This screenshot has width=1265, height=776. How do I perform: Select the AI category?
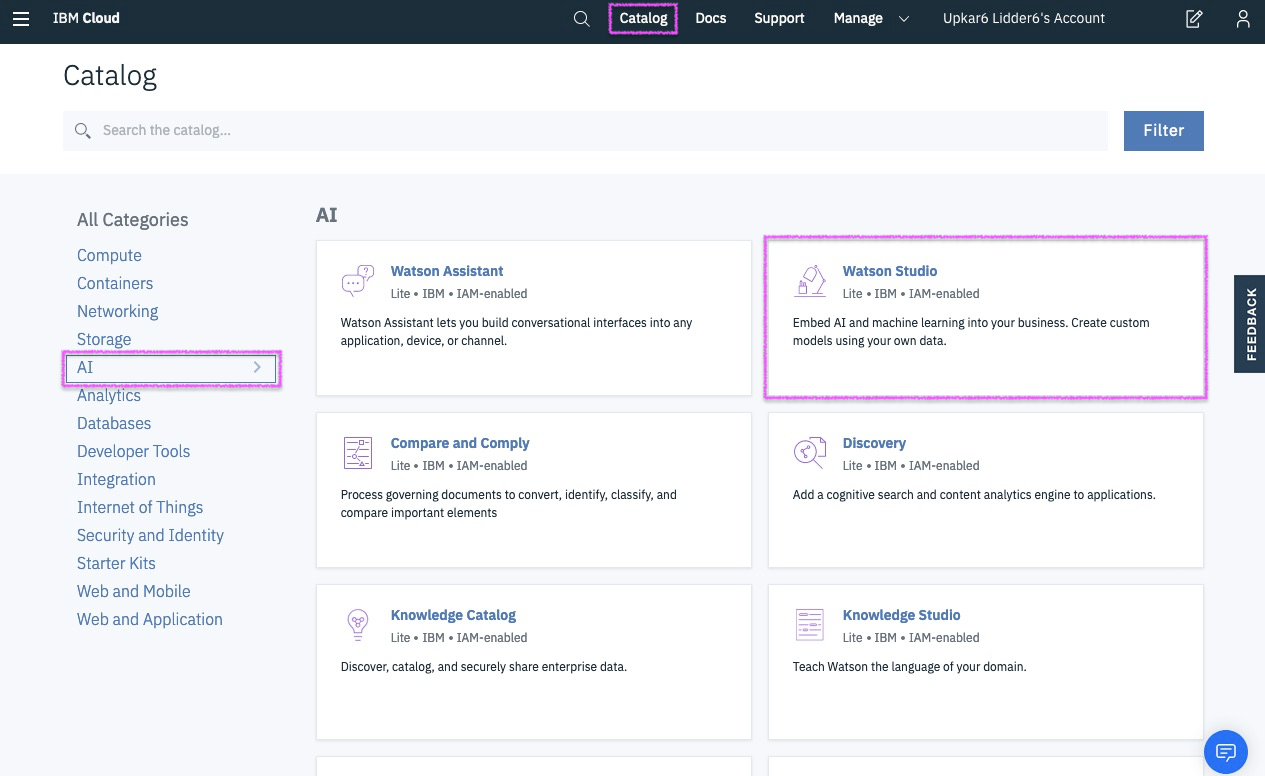[x=171, y=367]
